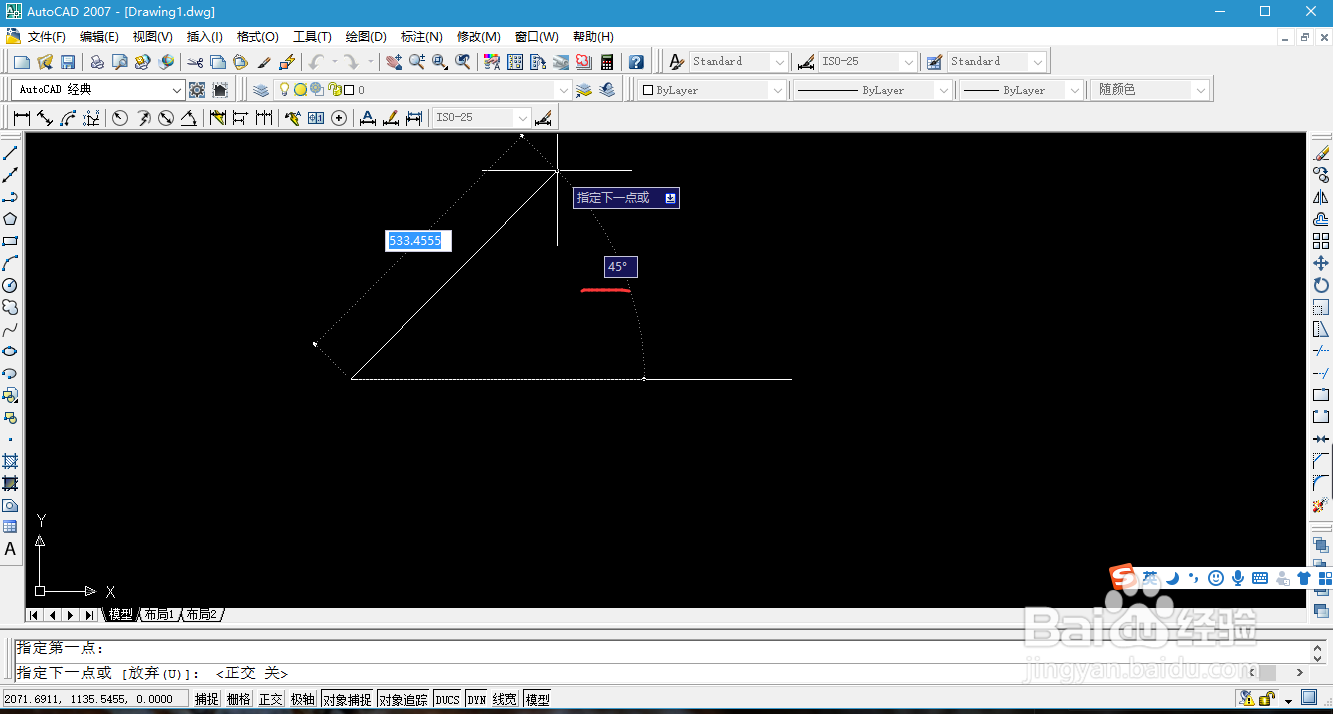Select the Circle draw tool

coord(10,285)
